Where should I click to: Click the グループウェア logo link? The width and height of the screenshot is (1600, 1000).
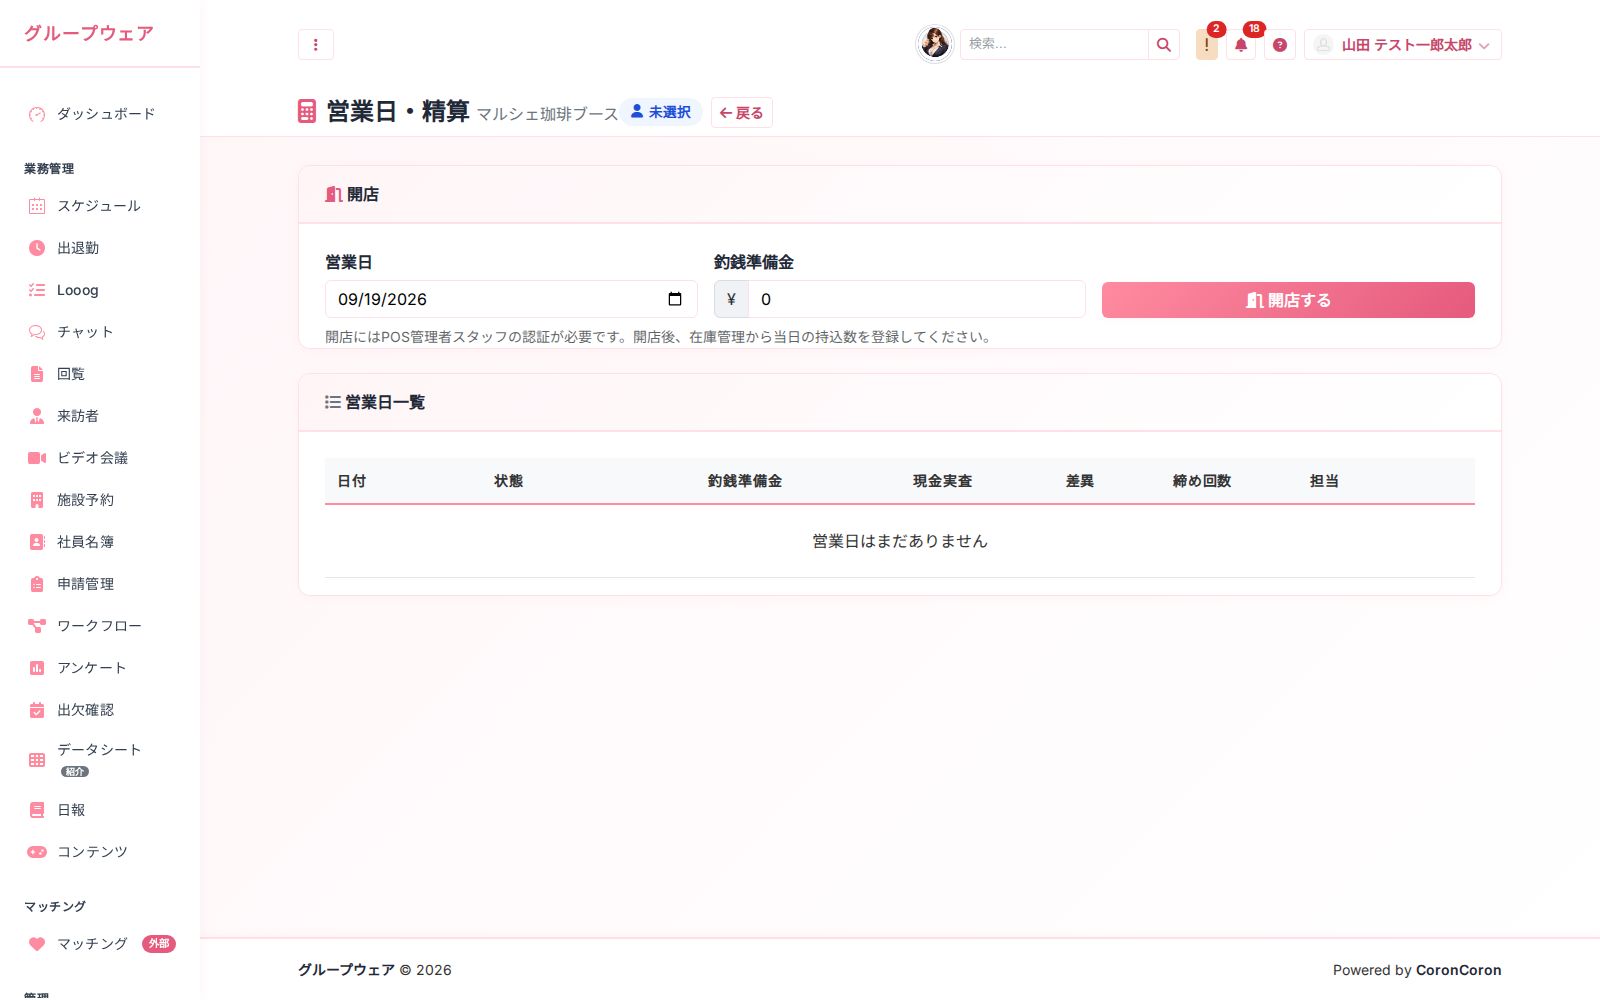pos(89,33)
